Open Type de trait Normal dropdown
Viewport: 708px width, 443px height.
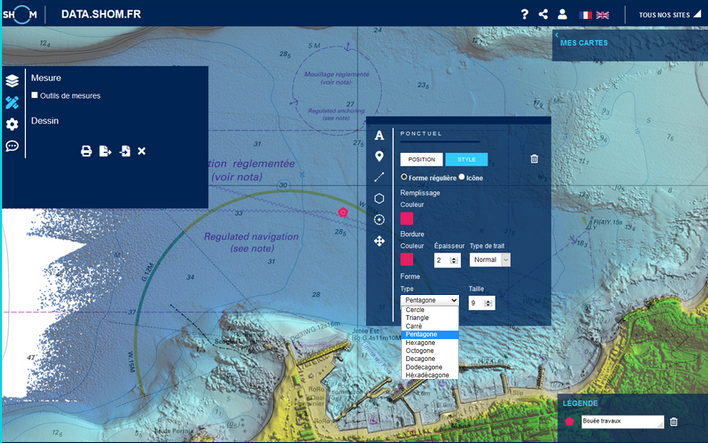(x=490, y=260)
